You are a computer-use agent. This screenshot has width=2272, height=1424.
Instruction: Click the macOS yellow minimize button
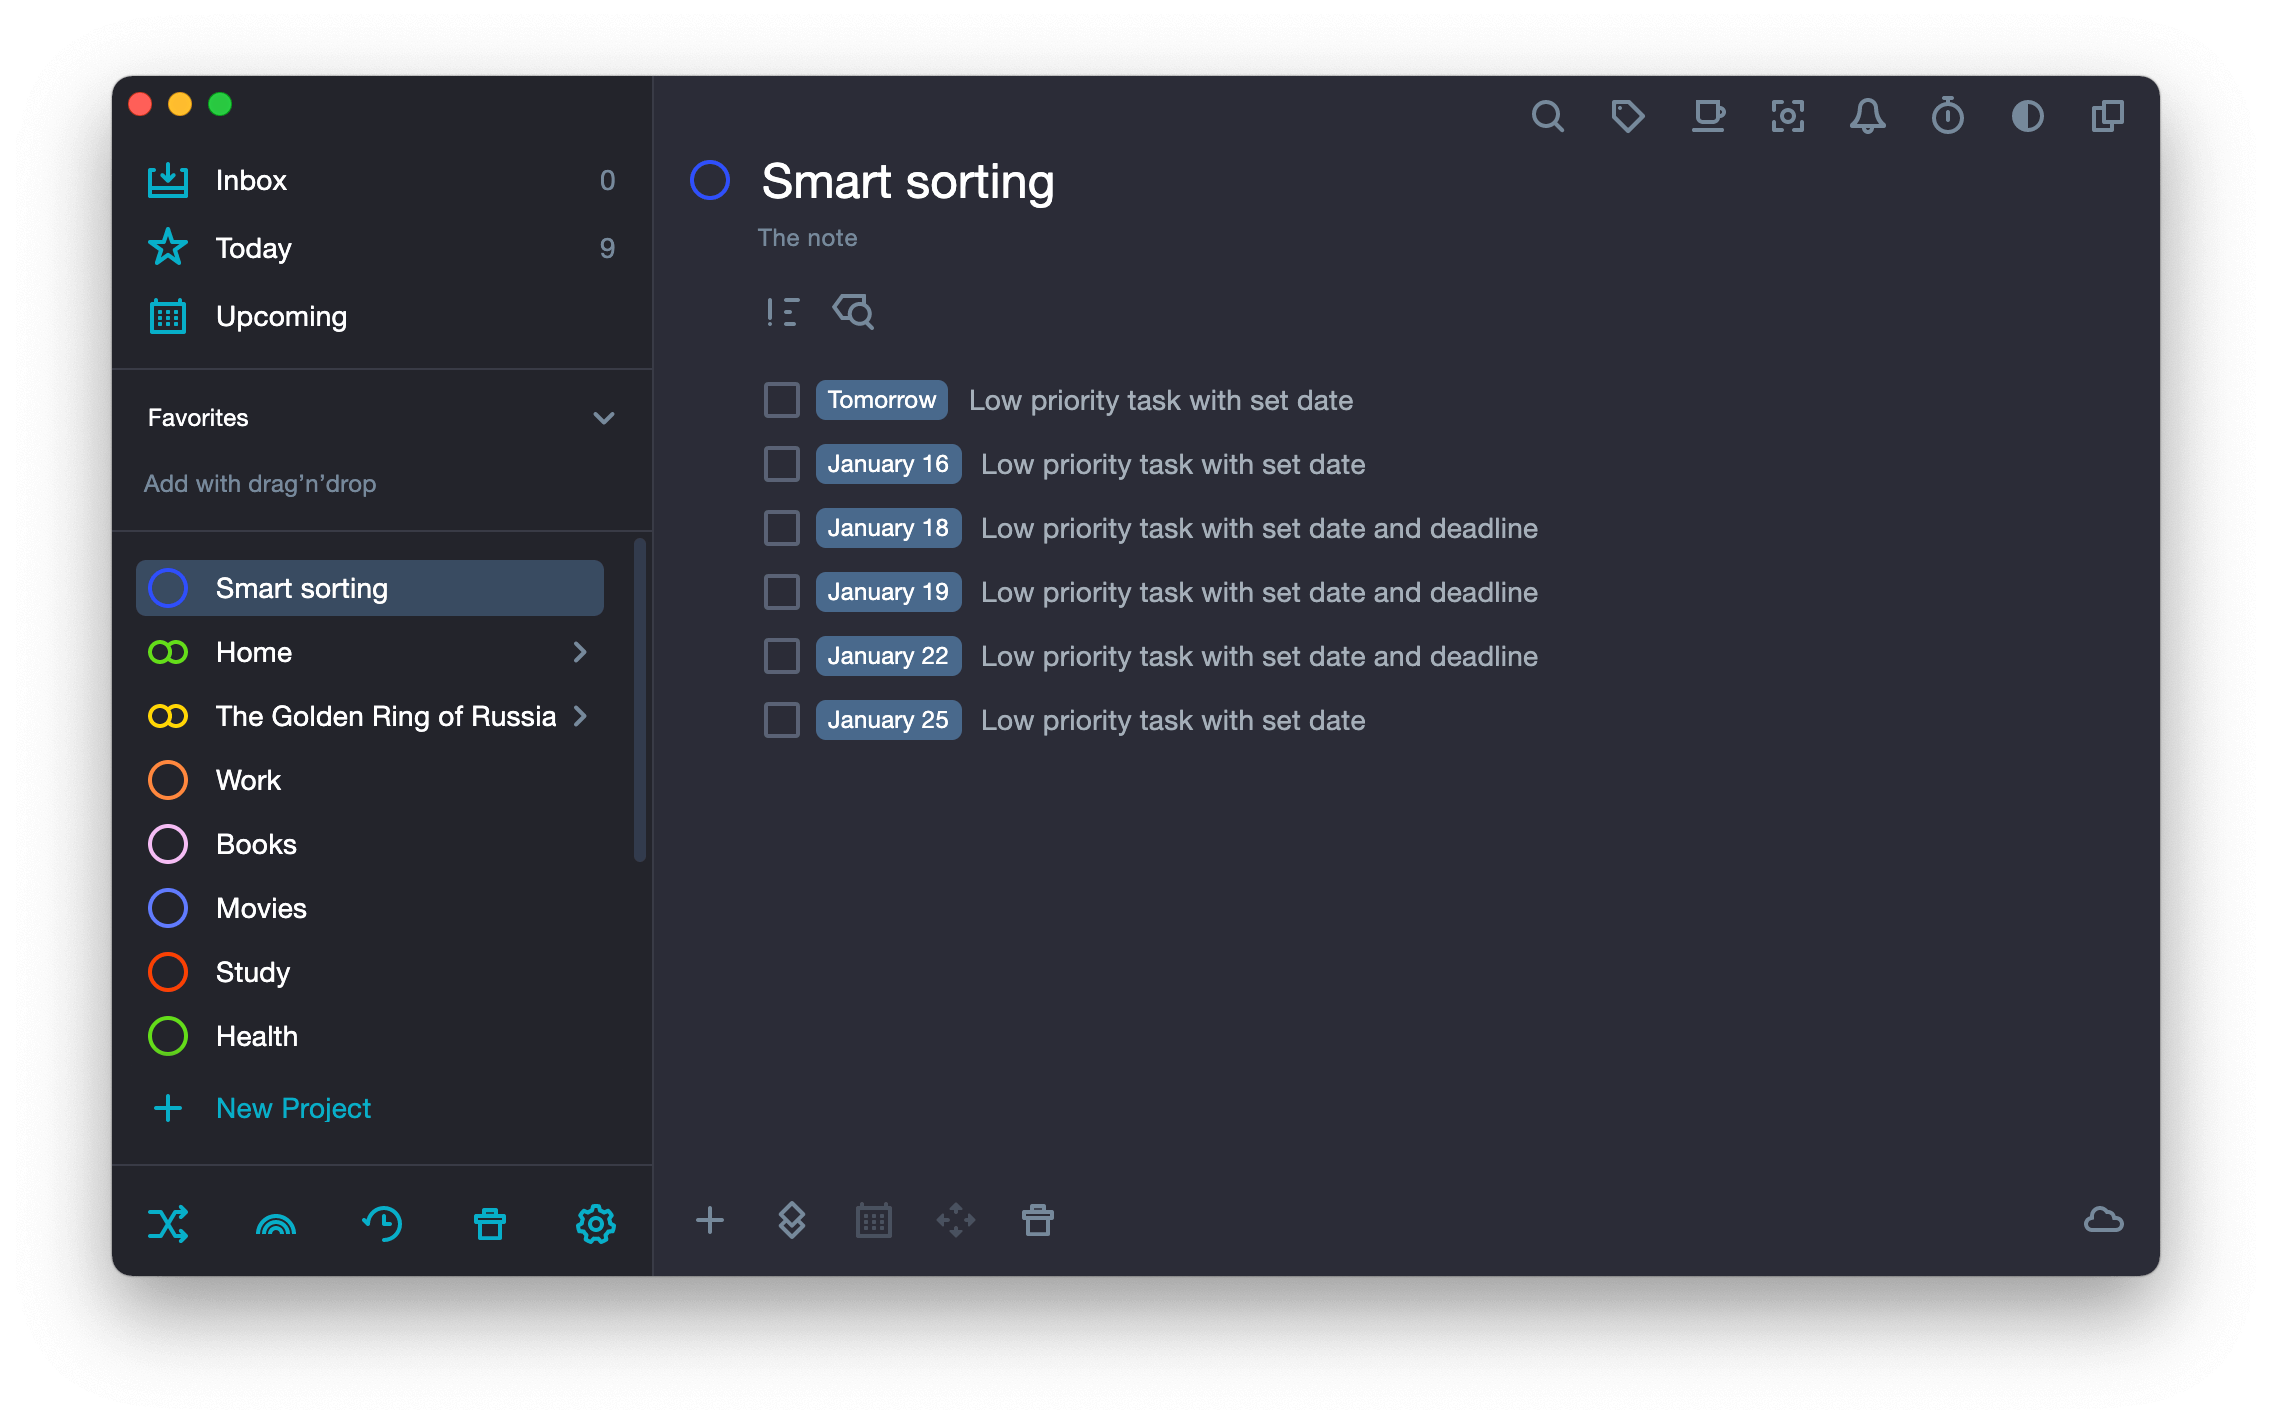tap(180, 104)
